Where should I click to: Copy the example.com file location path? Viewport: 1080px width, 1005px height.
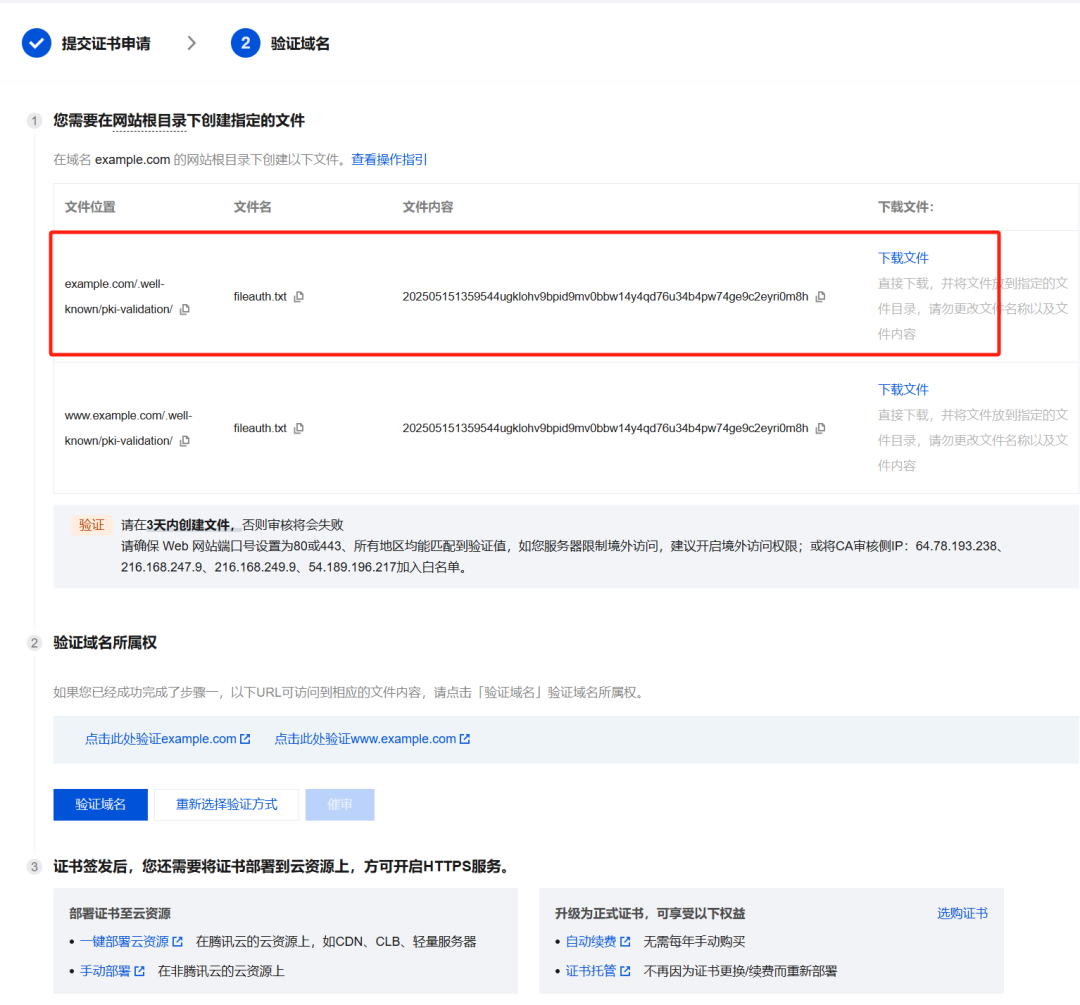pos(184,310)
